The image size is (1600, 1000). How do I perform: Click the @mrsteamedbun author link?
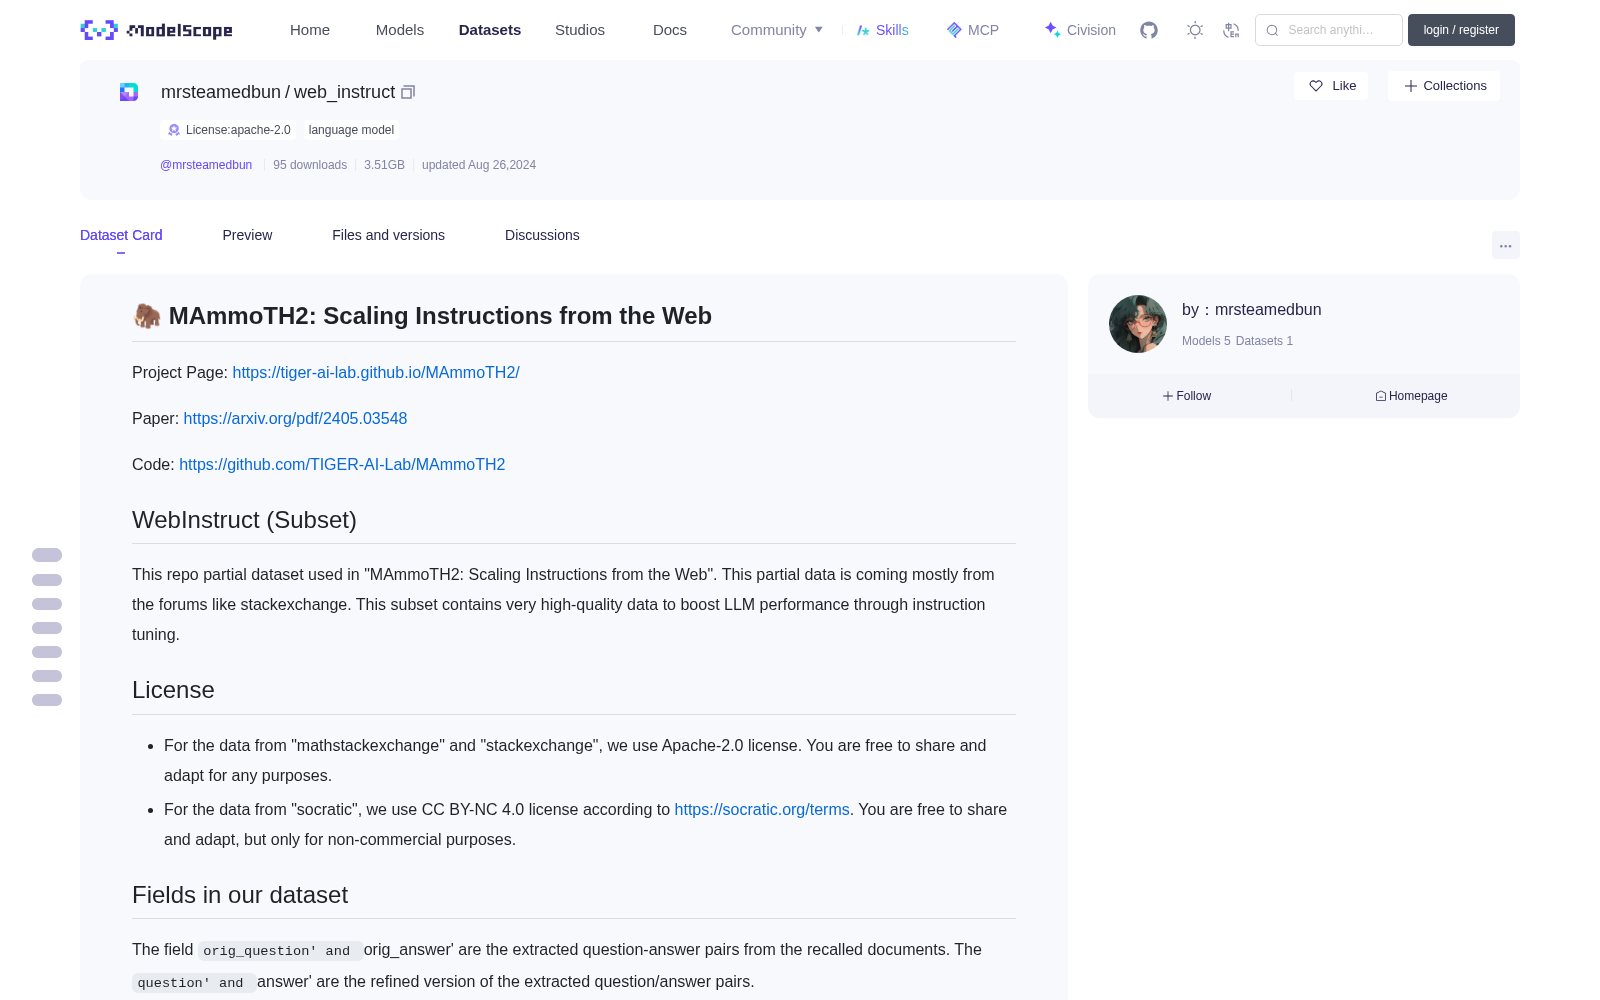(206, 165)
